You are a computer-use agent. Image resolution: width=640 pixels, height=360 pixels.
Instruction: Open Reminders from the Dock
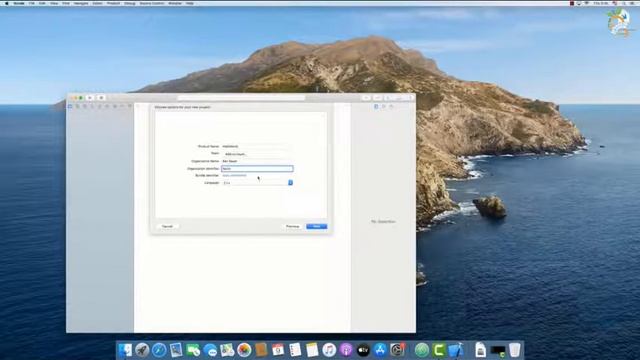click(x=295, y=350)
